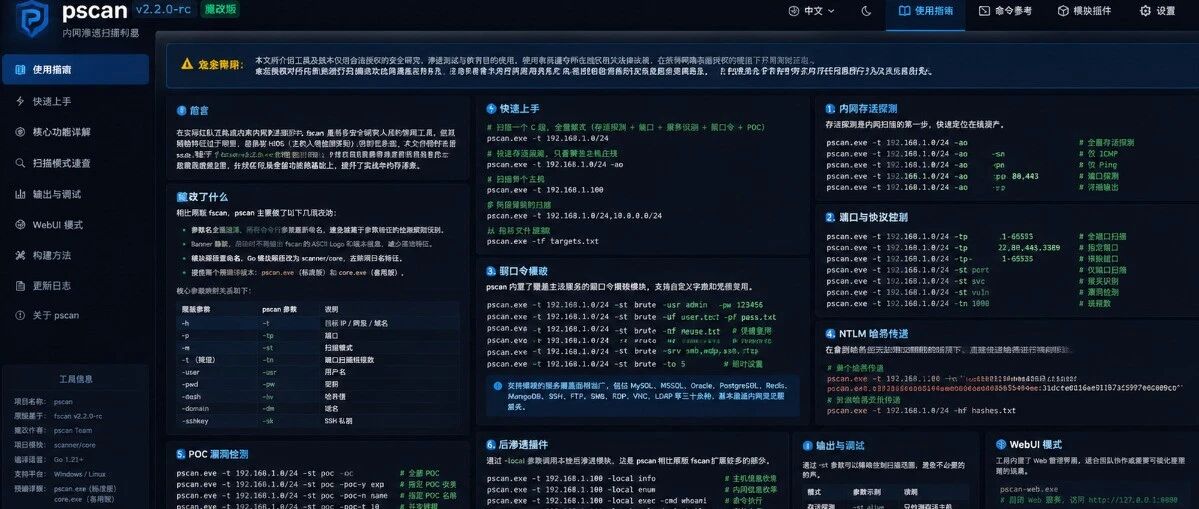Viewport: 1199px width, 509px height.
Task: Click the -domain row in the parameter table
Action: [318, 408]
